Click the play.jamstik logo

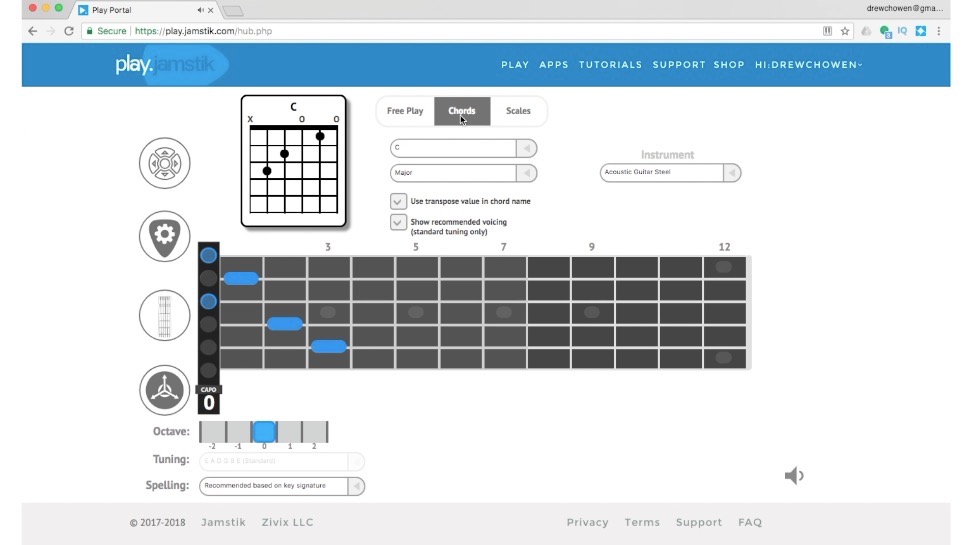(x=170, y=65)
